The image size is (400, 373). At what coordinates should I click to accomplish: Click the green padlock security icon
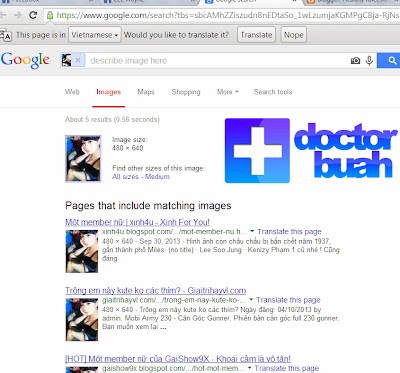[50, 15]
